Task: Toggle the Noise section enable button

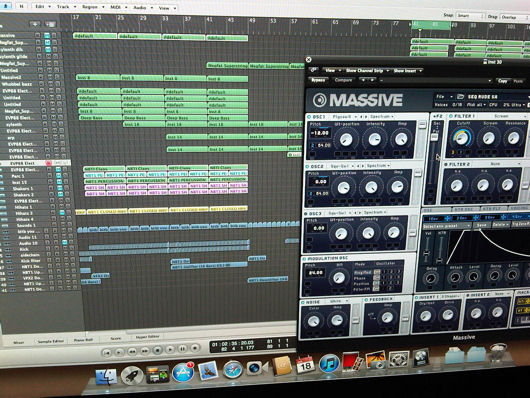Action: point(303,302)
